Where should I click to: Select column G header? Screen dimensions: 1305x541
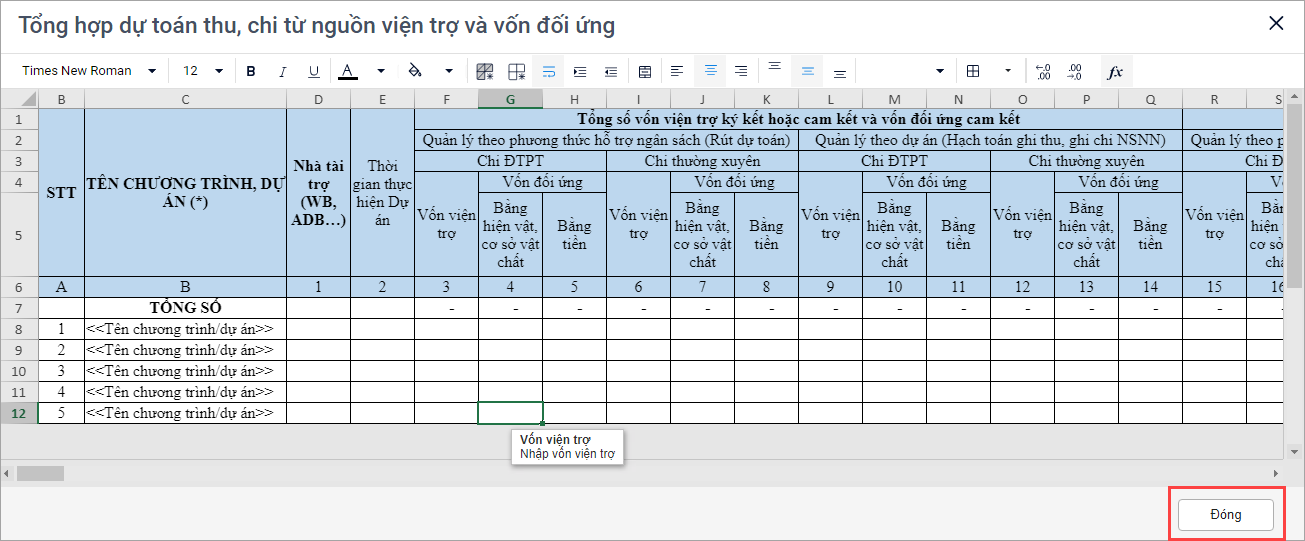pos(510,99)
